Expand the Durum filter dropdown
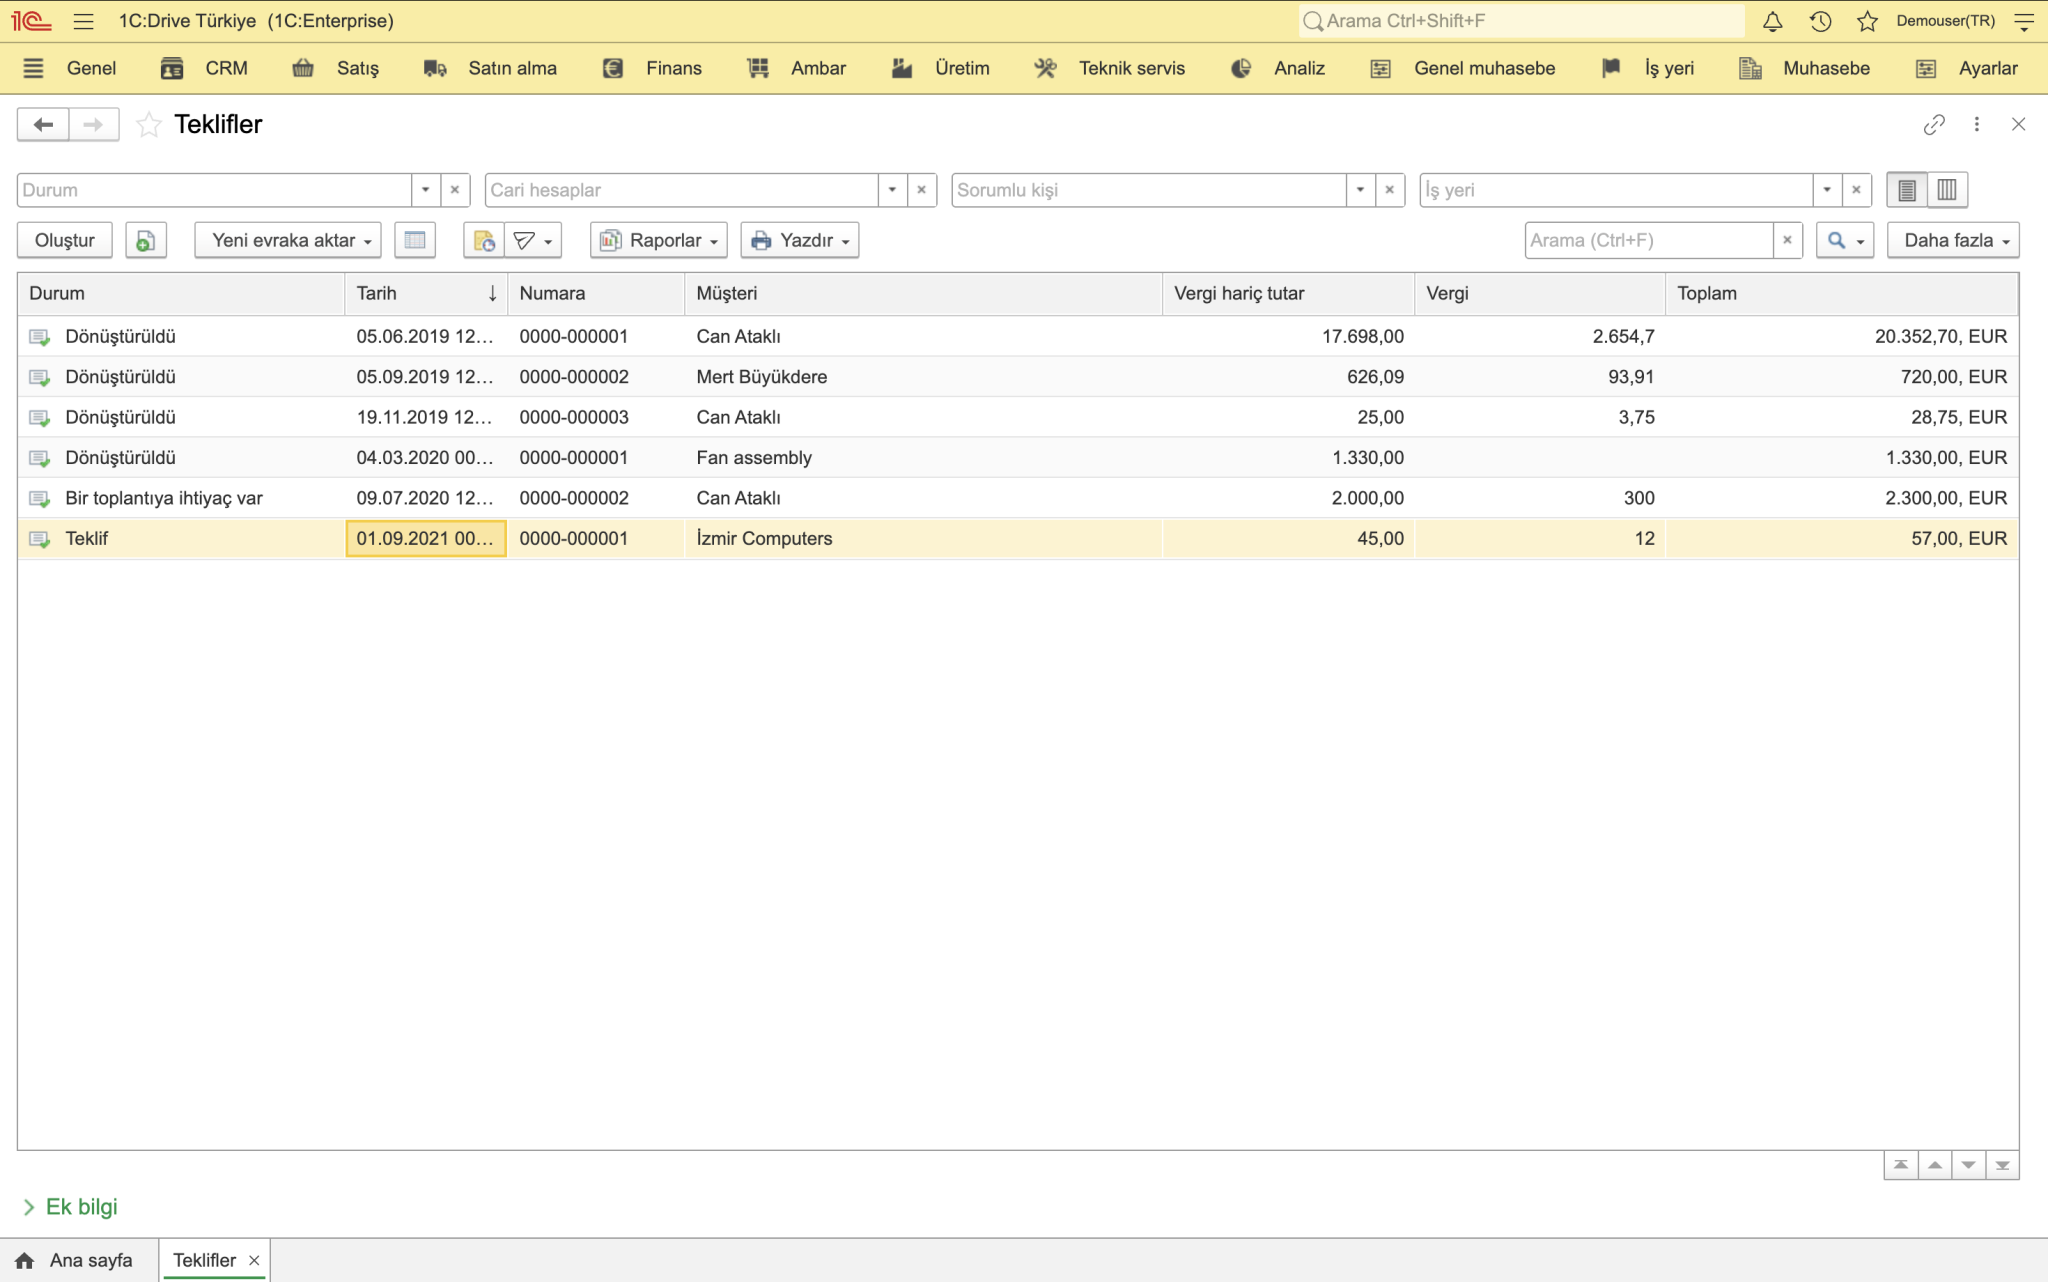Screen dimensions: 2048x1282 tap(426, 190)
